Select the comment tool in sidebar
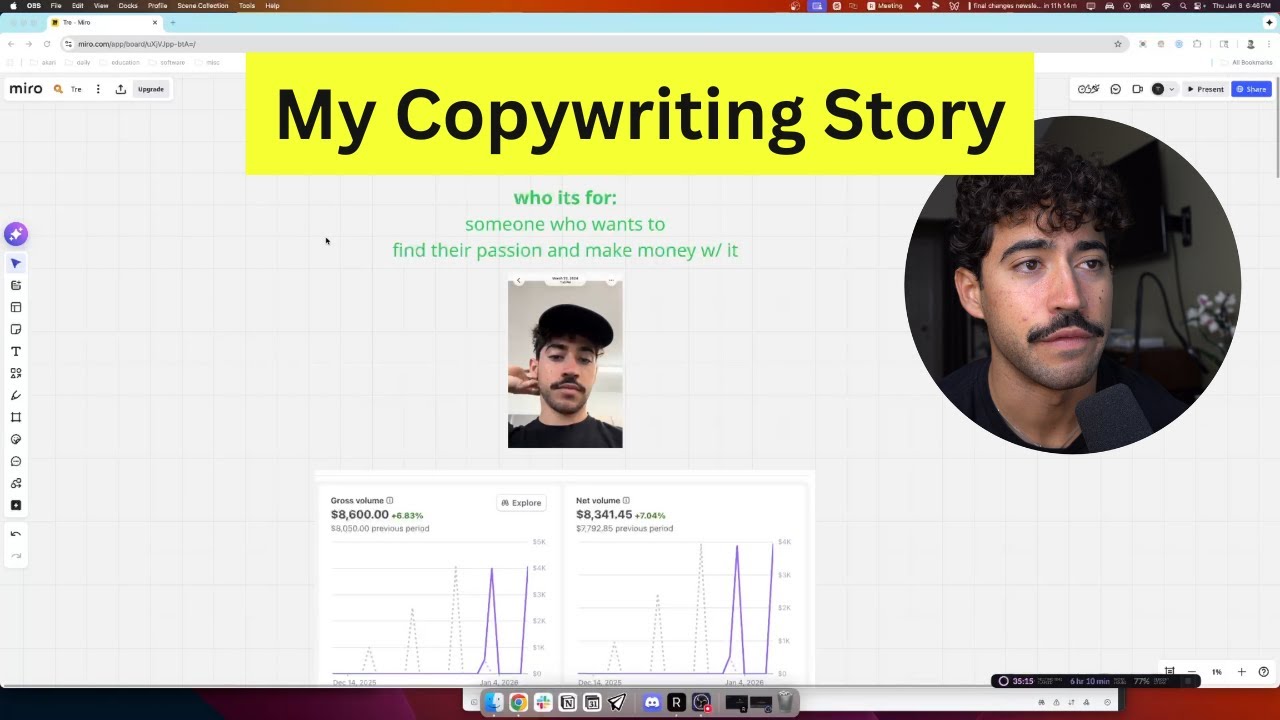Image resolution: width=1280 pixels, height=720 pixels. click(15, 461)
